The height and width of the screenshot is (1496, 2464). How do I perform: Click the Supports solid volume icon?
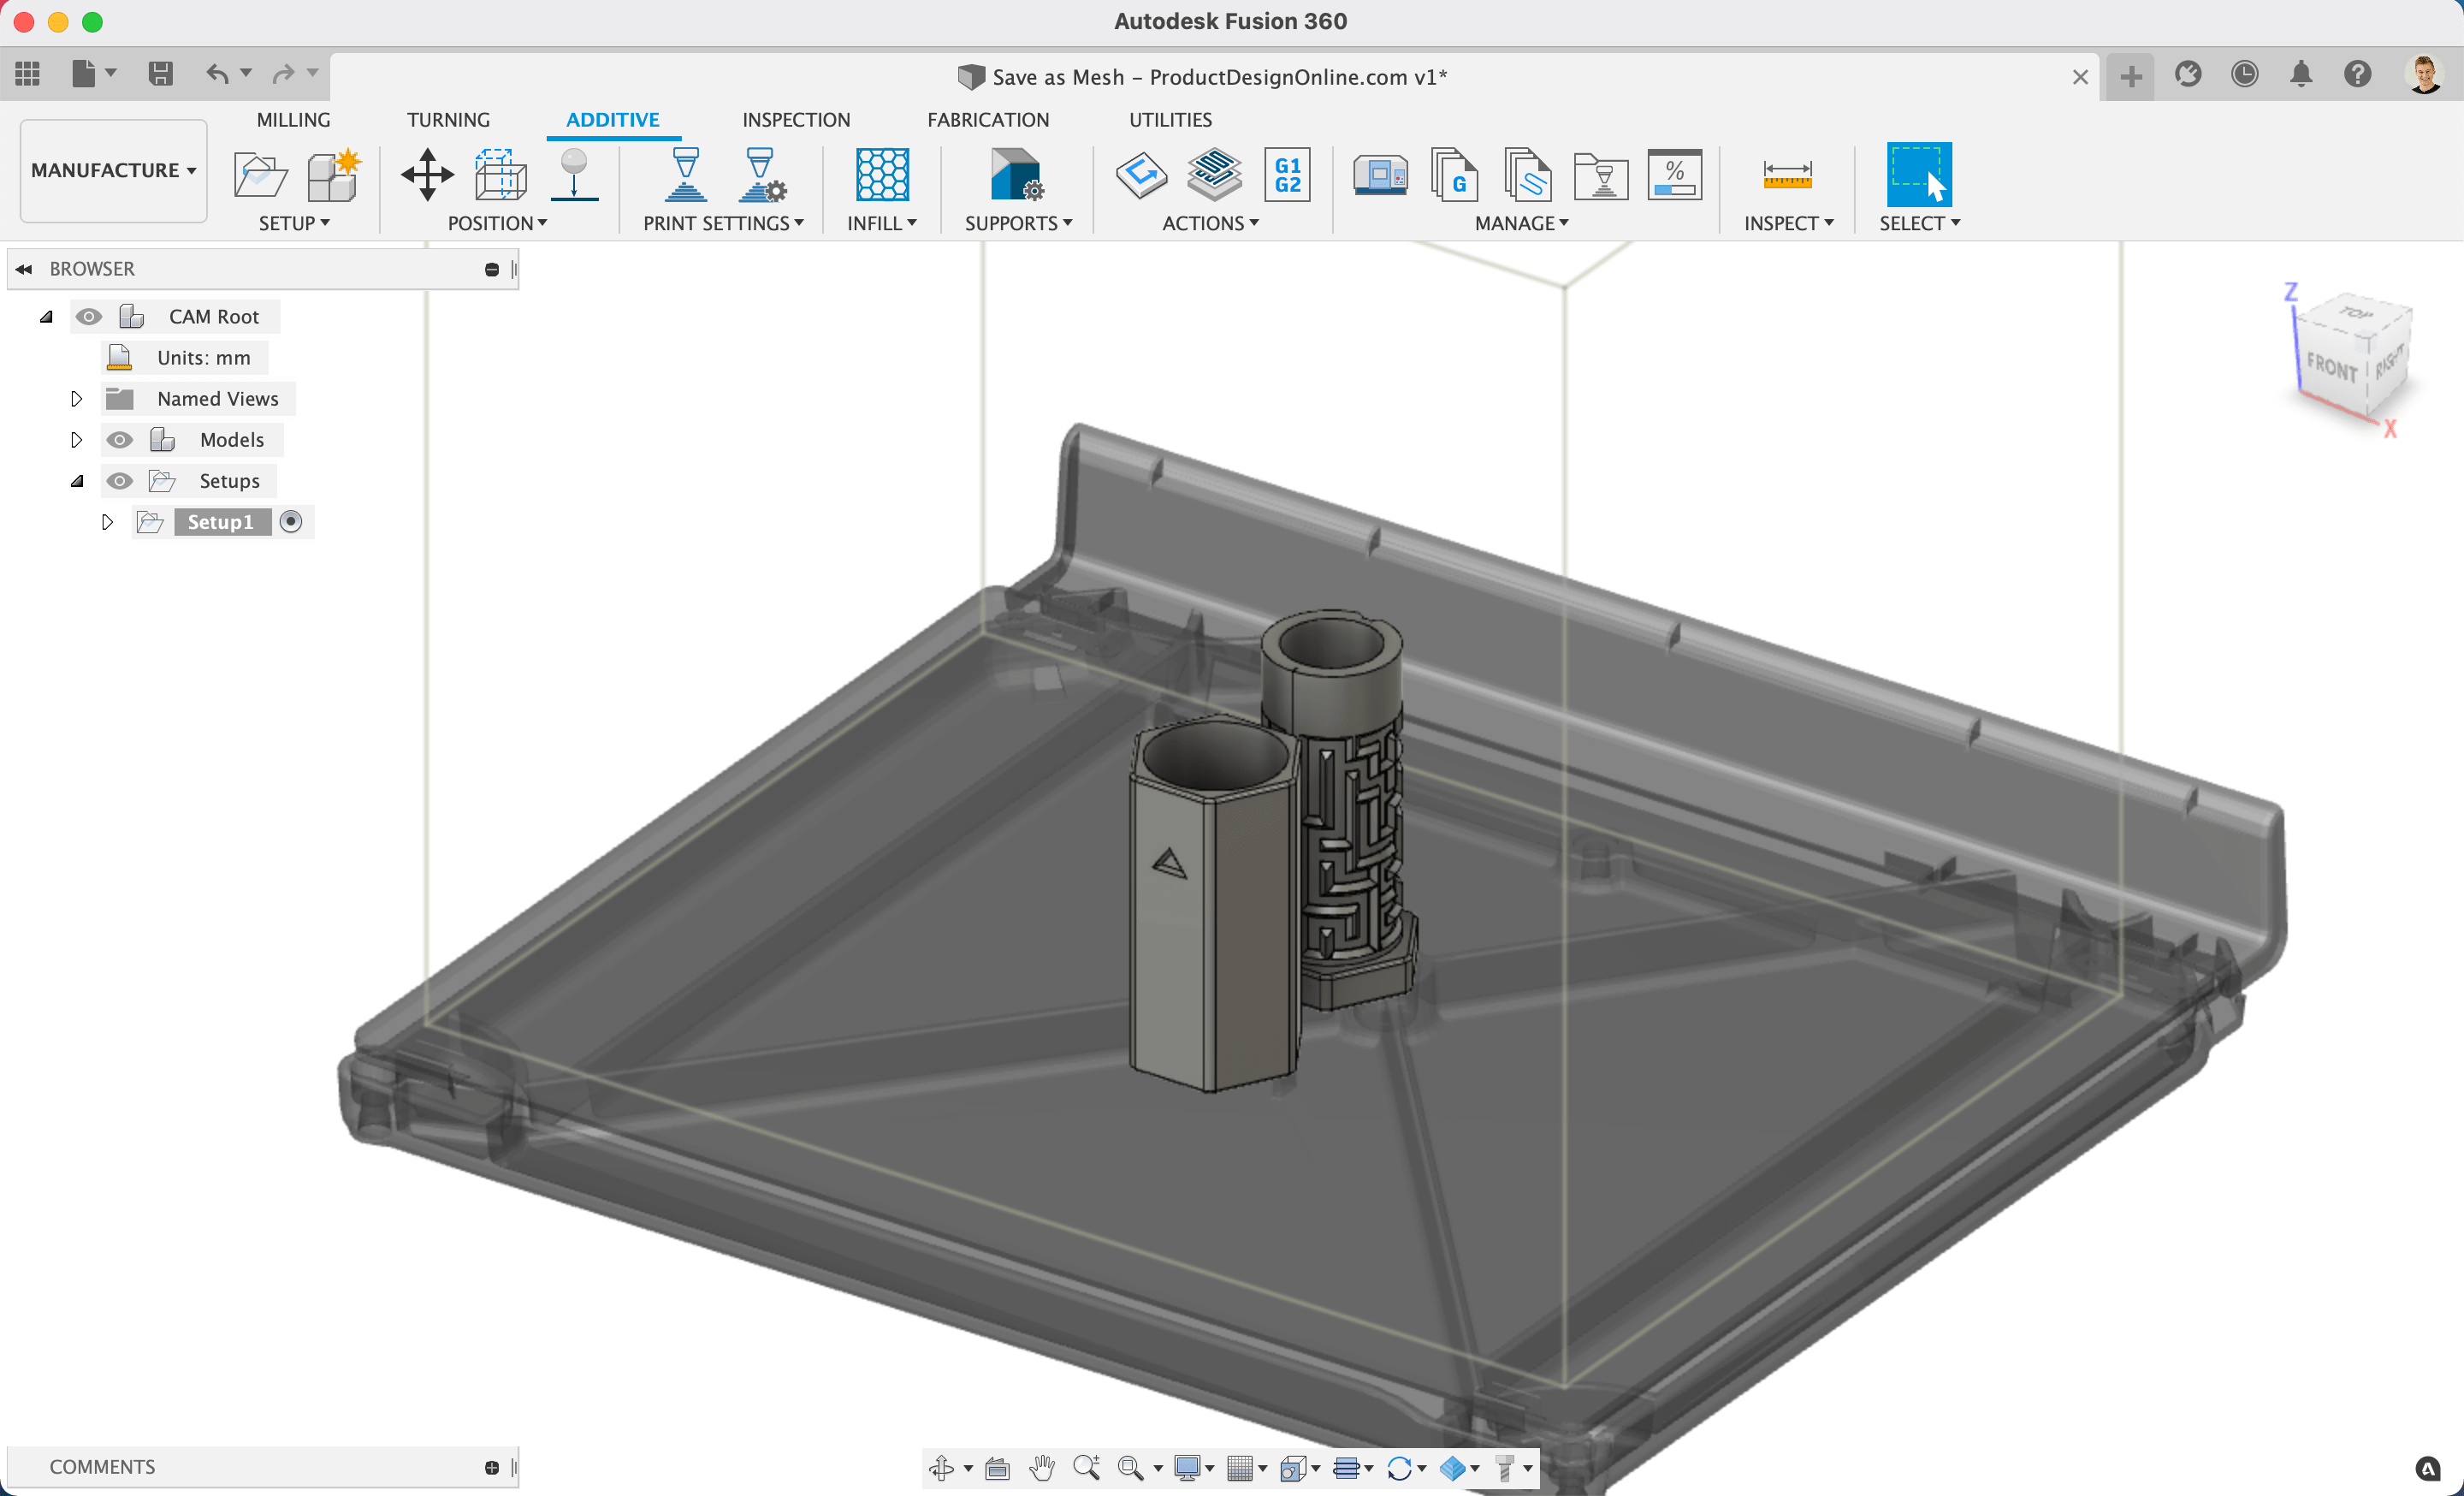tap(1017, 175)
